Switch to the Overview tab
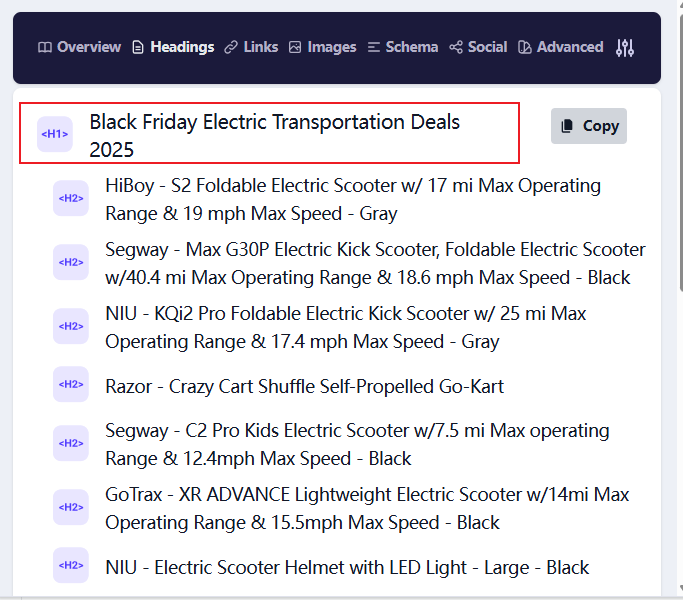The width and height of the screenshot is (683, 600). click(x=79, y=47)
